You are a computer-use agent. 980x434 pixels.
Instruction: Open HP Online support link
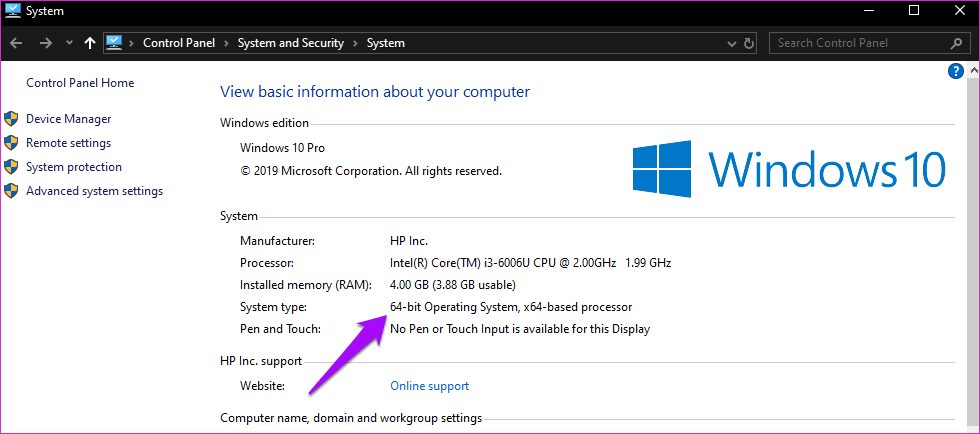(429, 386)
